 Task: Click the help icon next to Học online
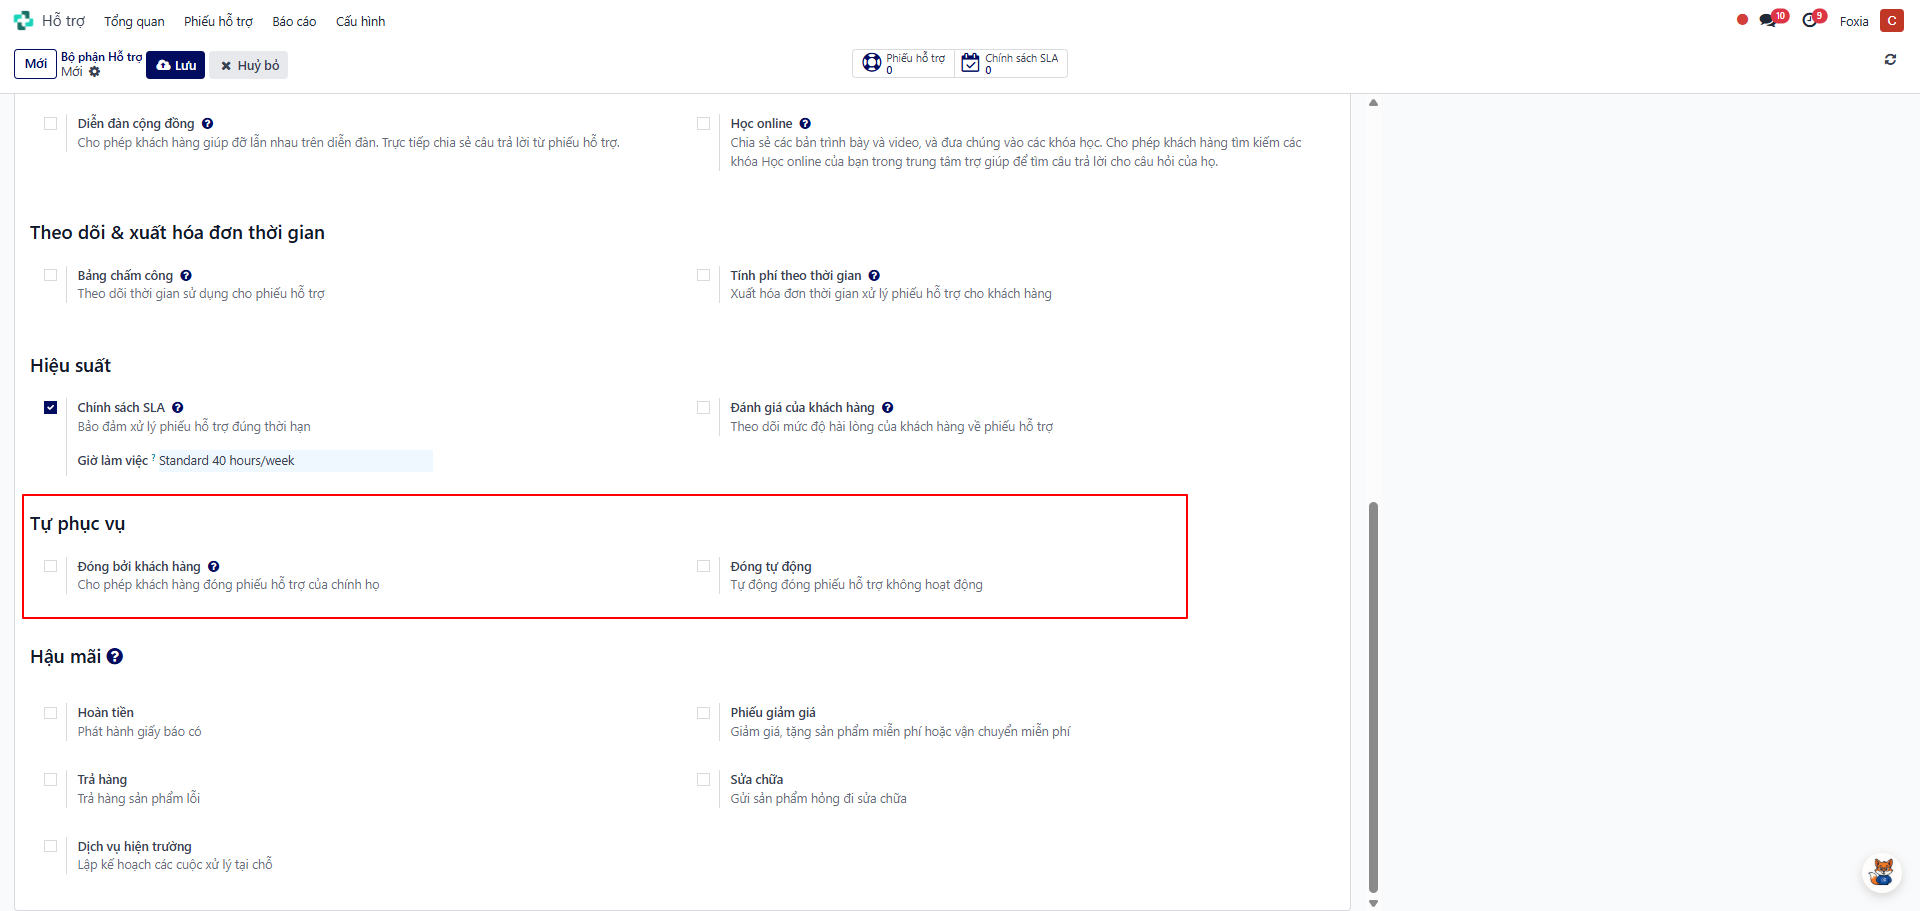[x=805, y=124]
